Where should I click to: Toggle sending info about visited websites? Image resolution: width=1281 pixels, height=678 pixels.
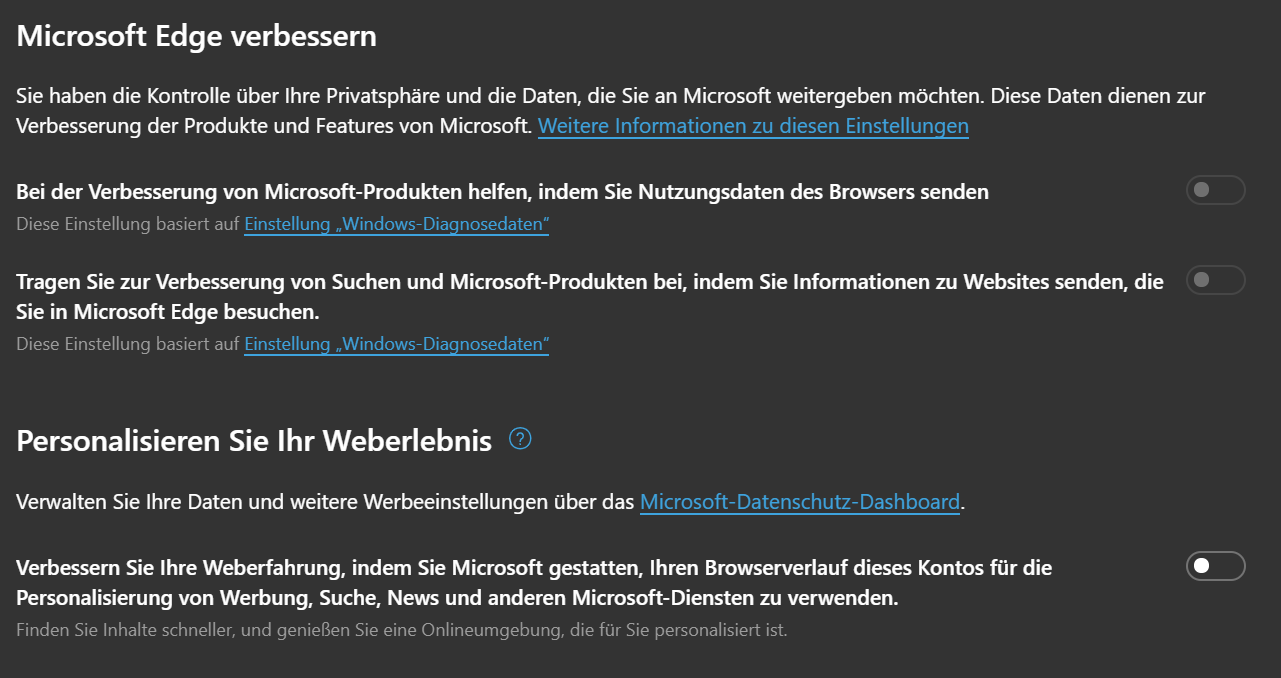coord(1215,280)
